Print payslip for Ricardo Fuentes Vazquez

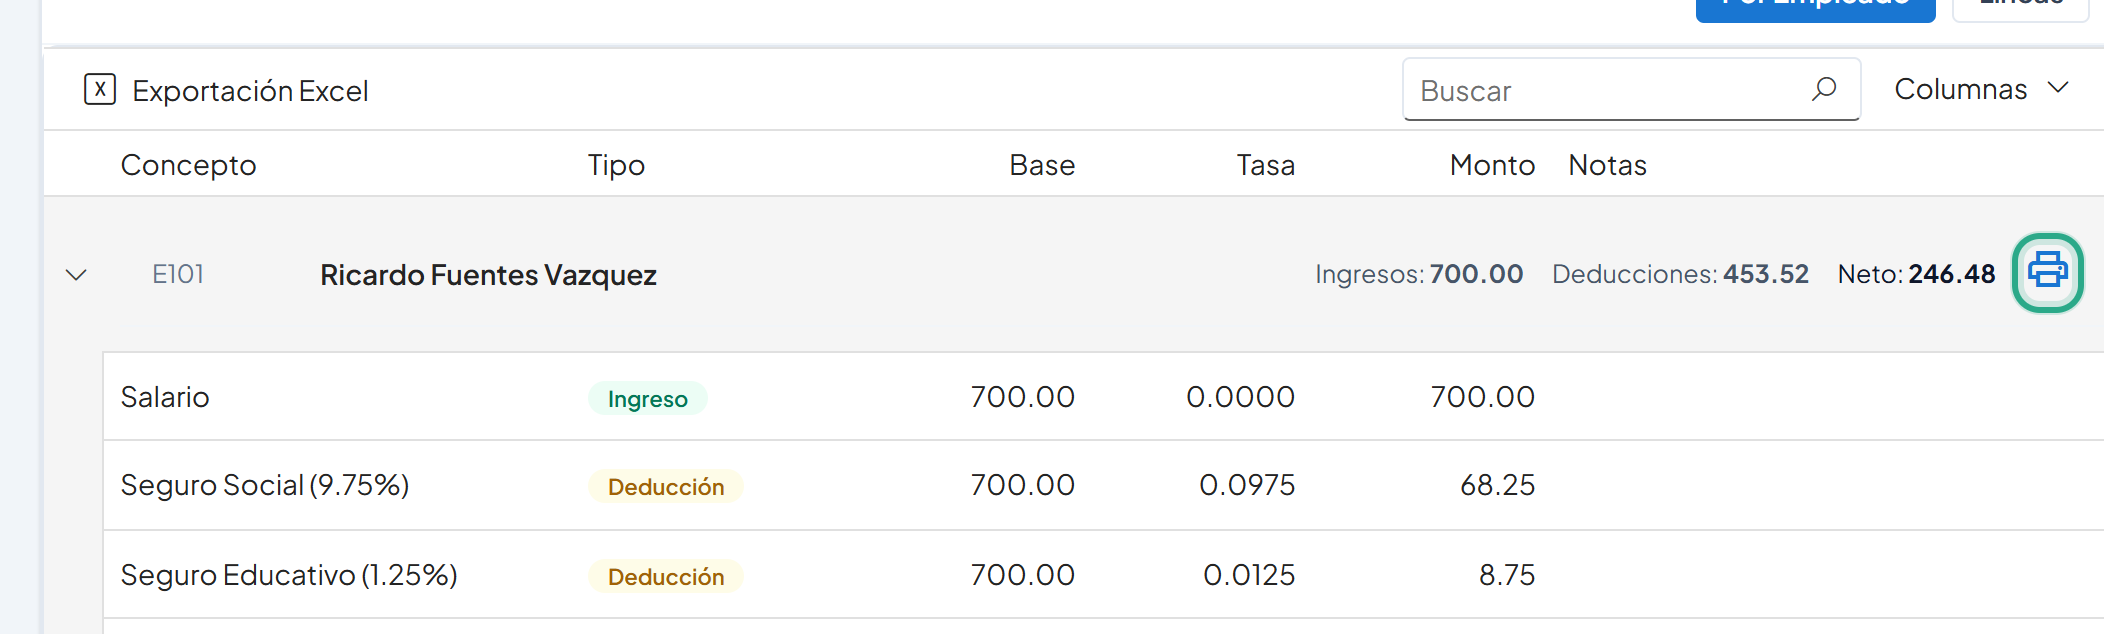point(2047,272)
